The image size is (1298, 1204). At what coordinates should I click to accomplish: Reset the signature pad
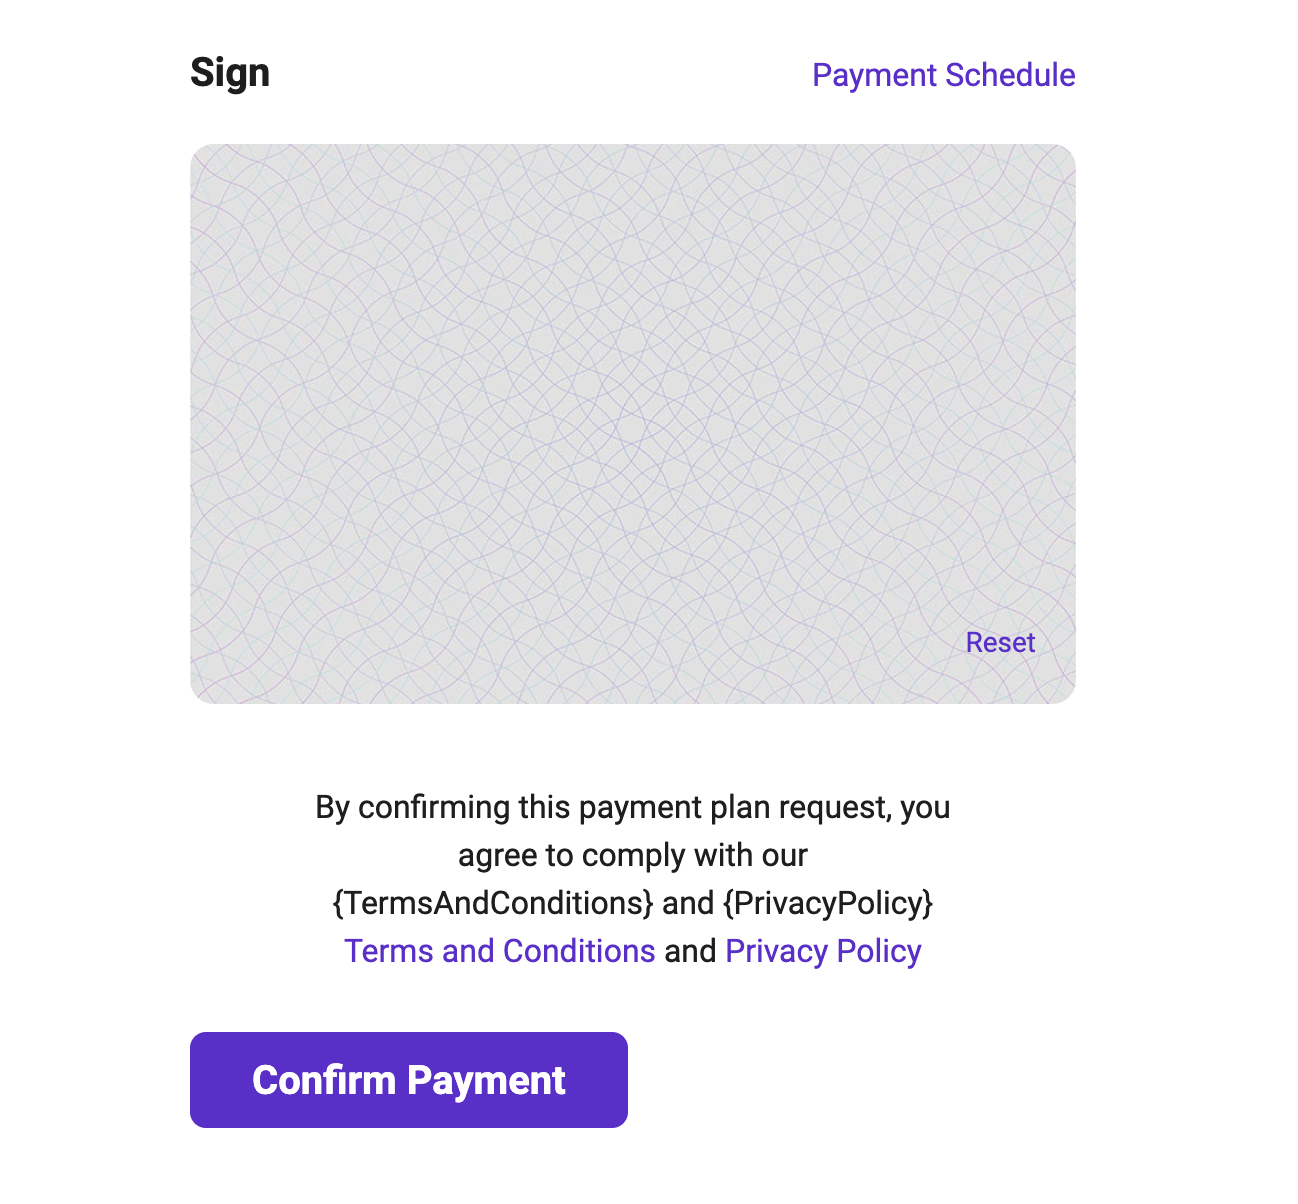coord(1000,642)
